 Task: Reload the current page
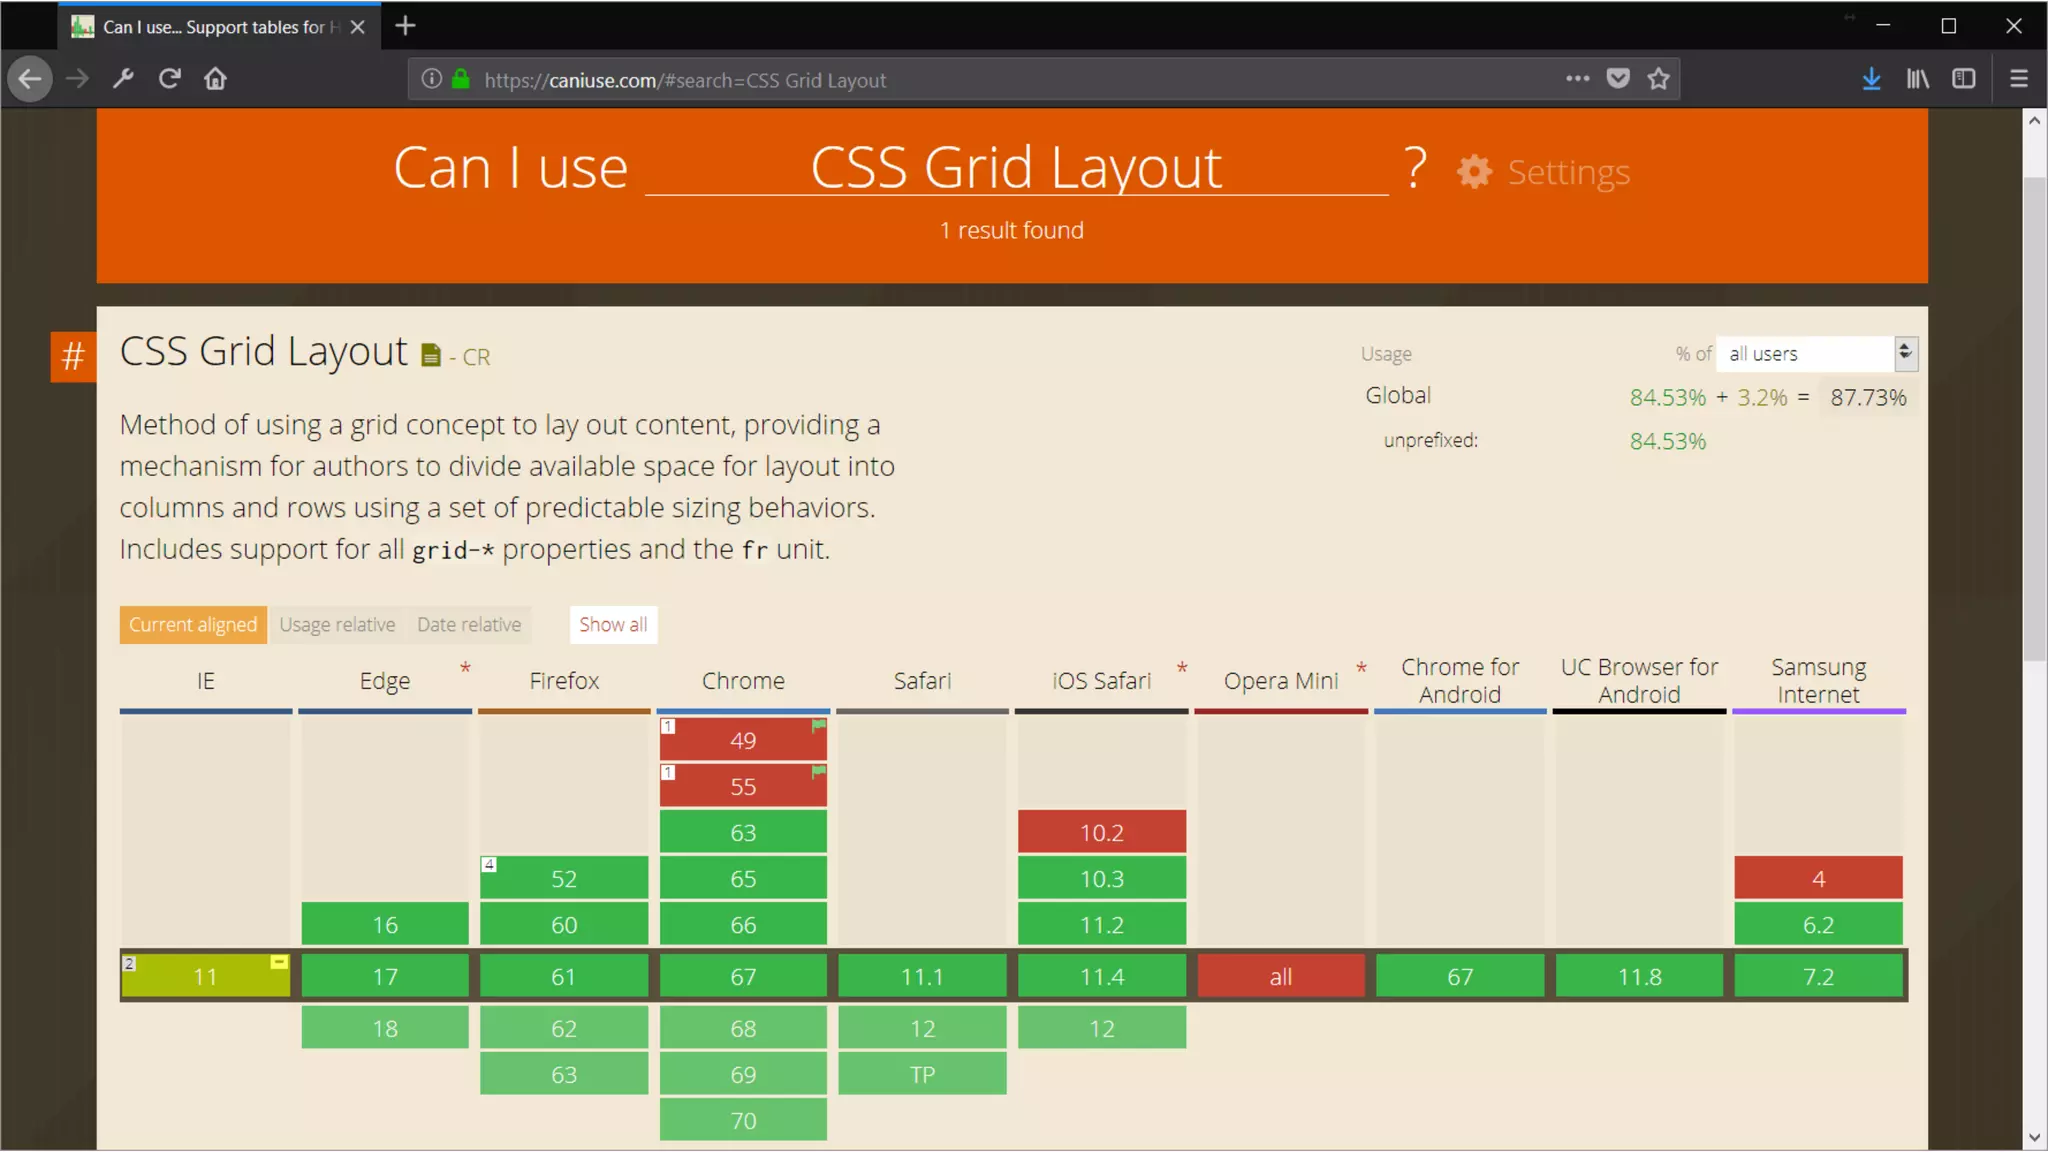[169, 79]
